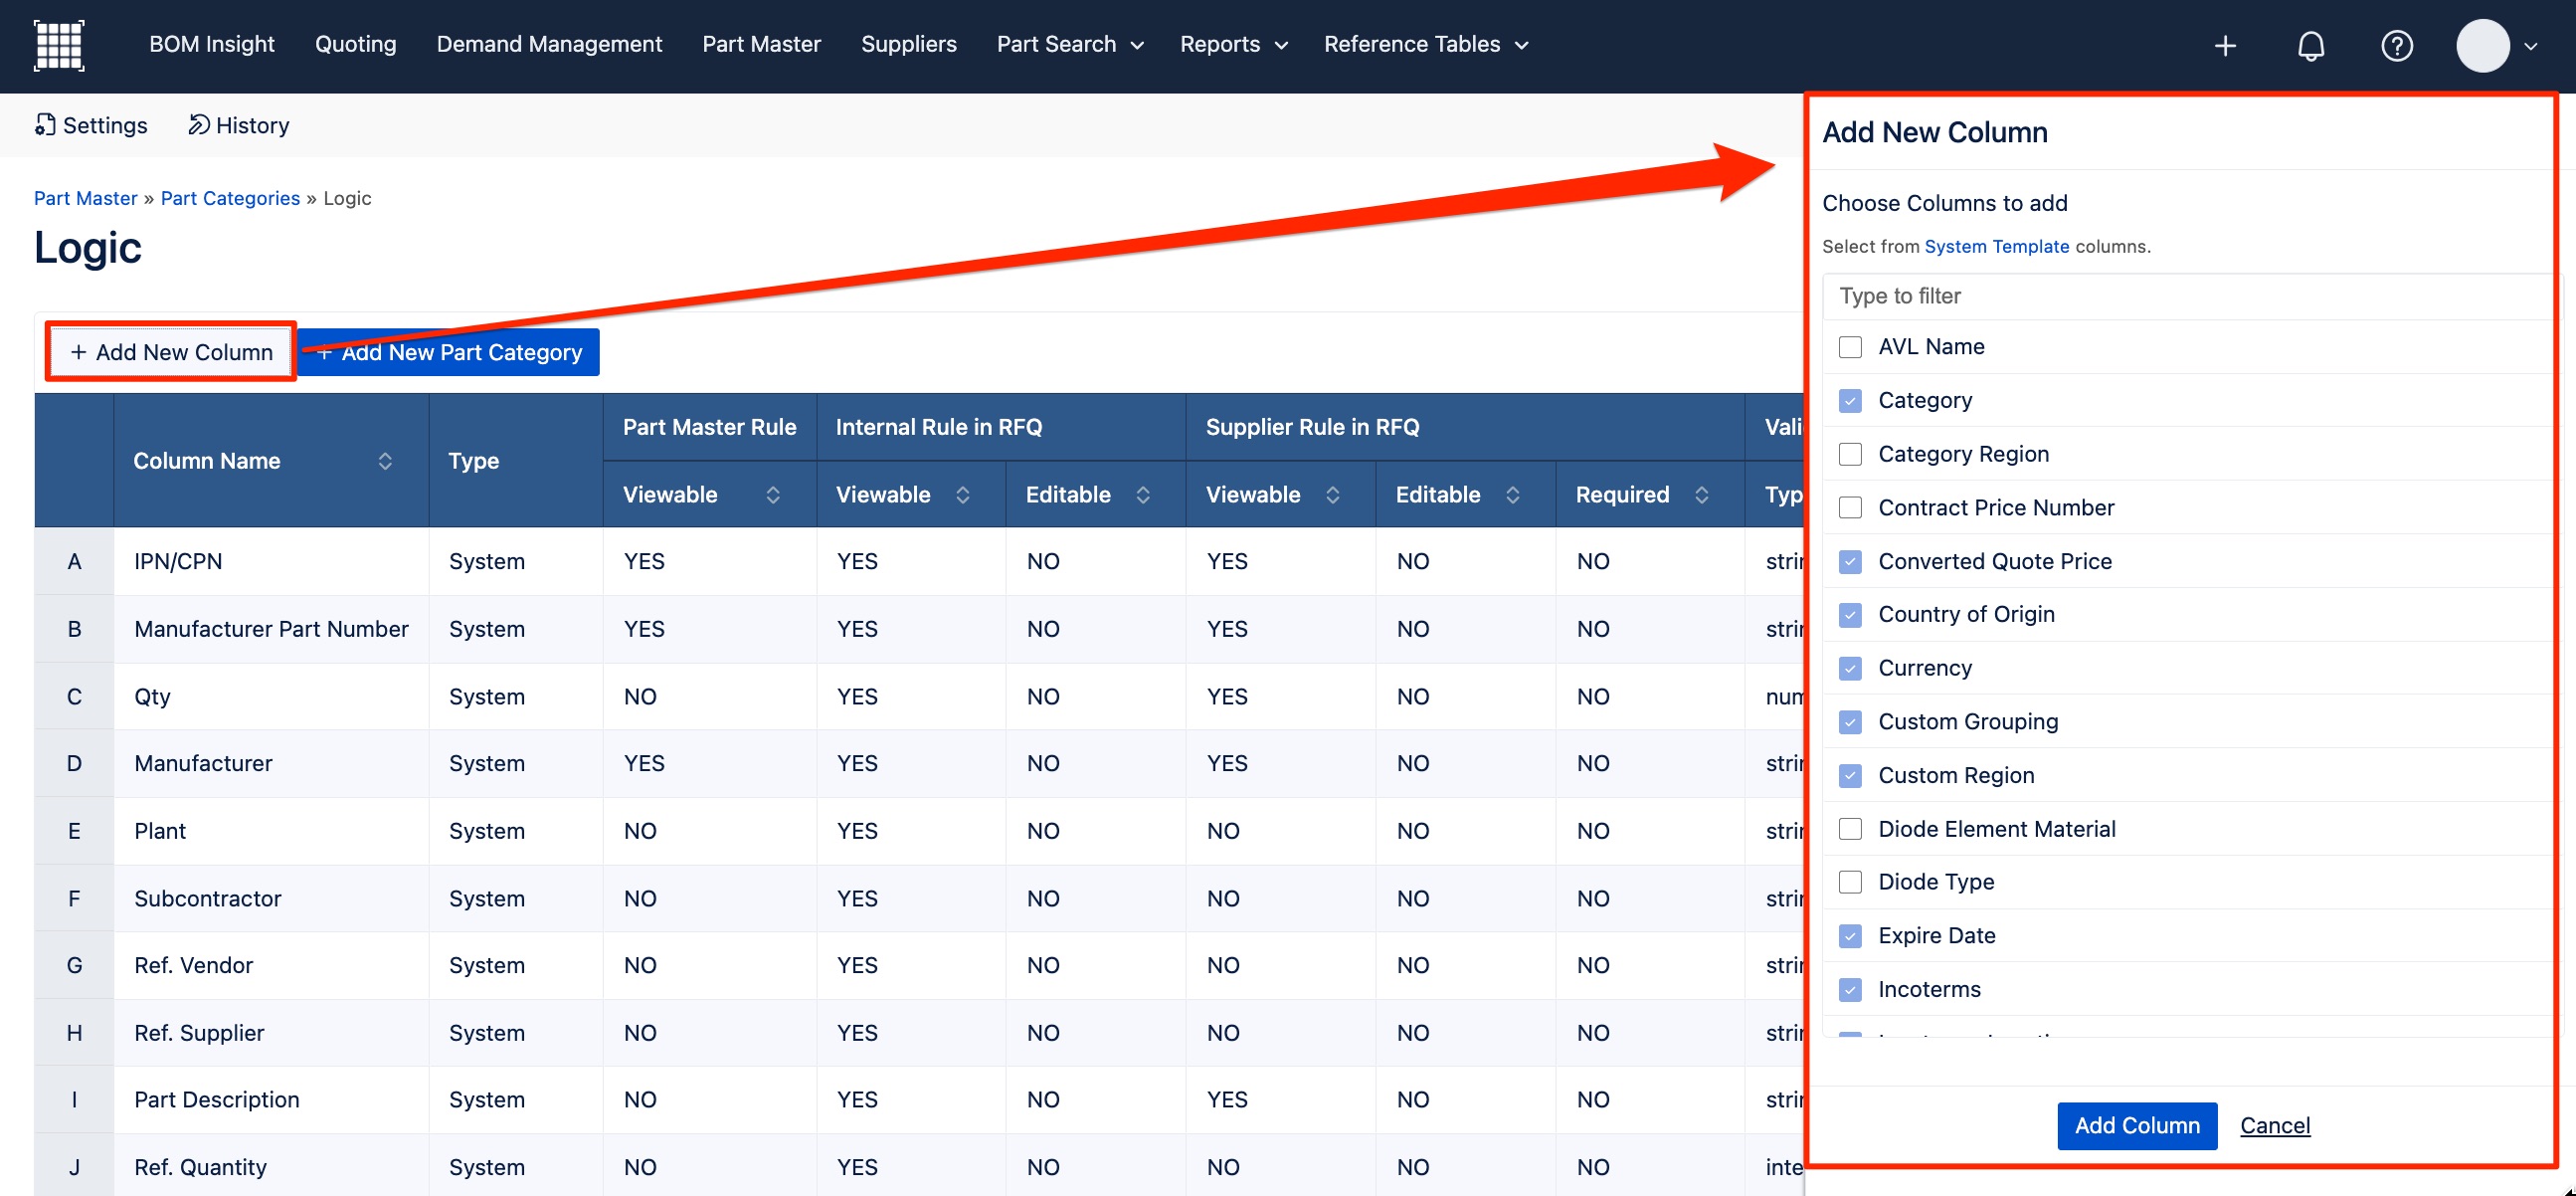Image resolution: width=2576 pixels, height=1196 pixels.
Task: Open Suppliers menu item
Action: 908,45
